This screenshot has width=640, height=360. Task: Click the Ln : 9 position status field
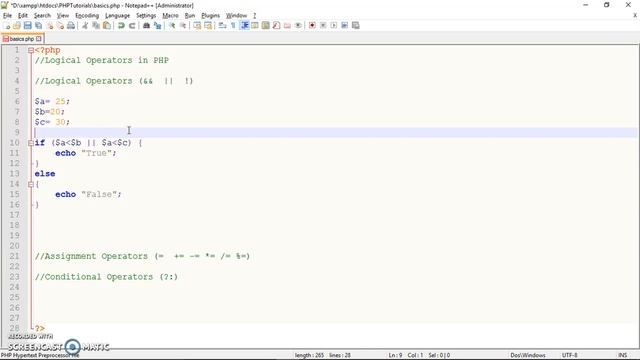pyautogui.click(x=395, y=355)
